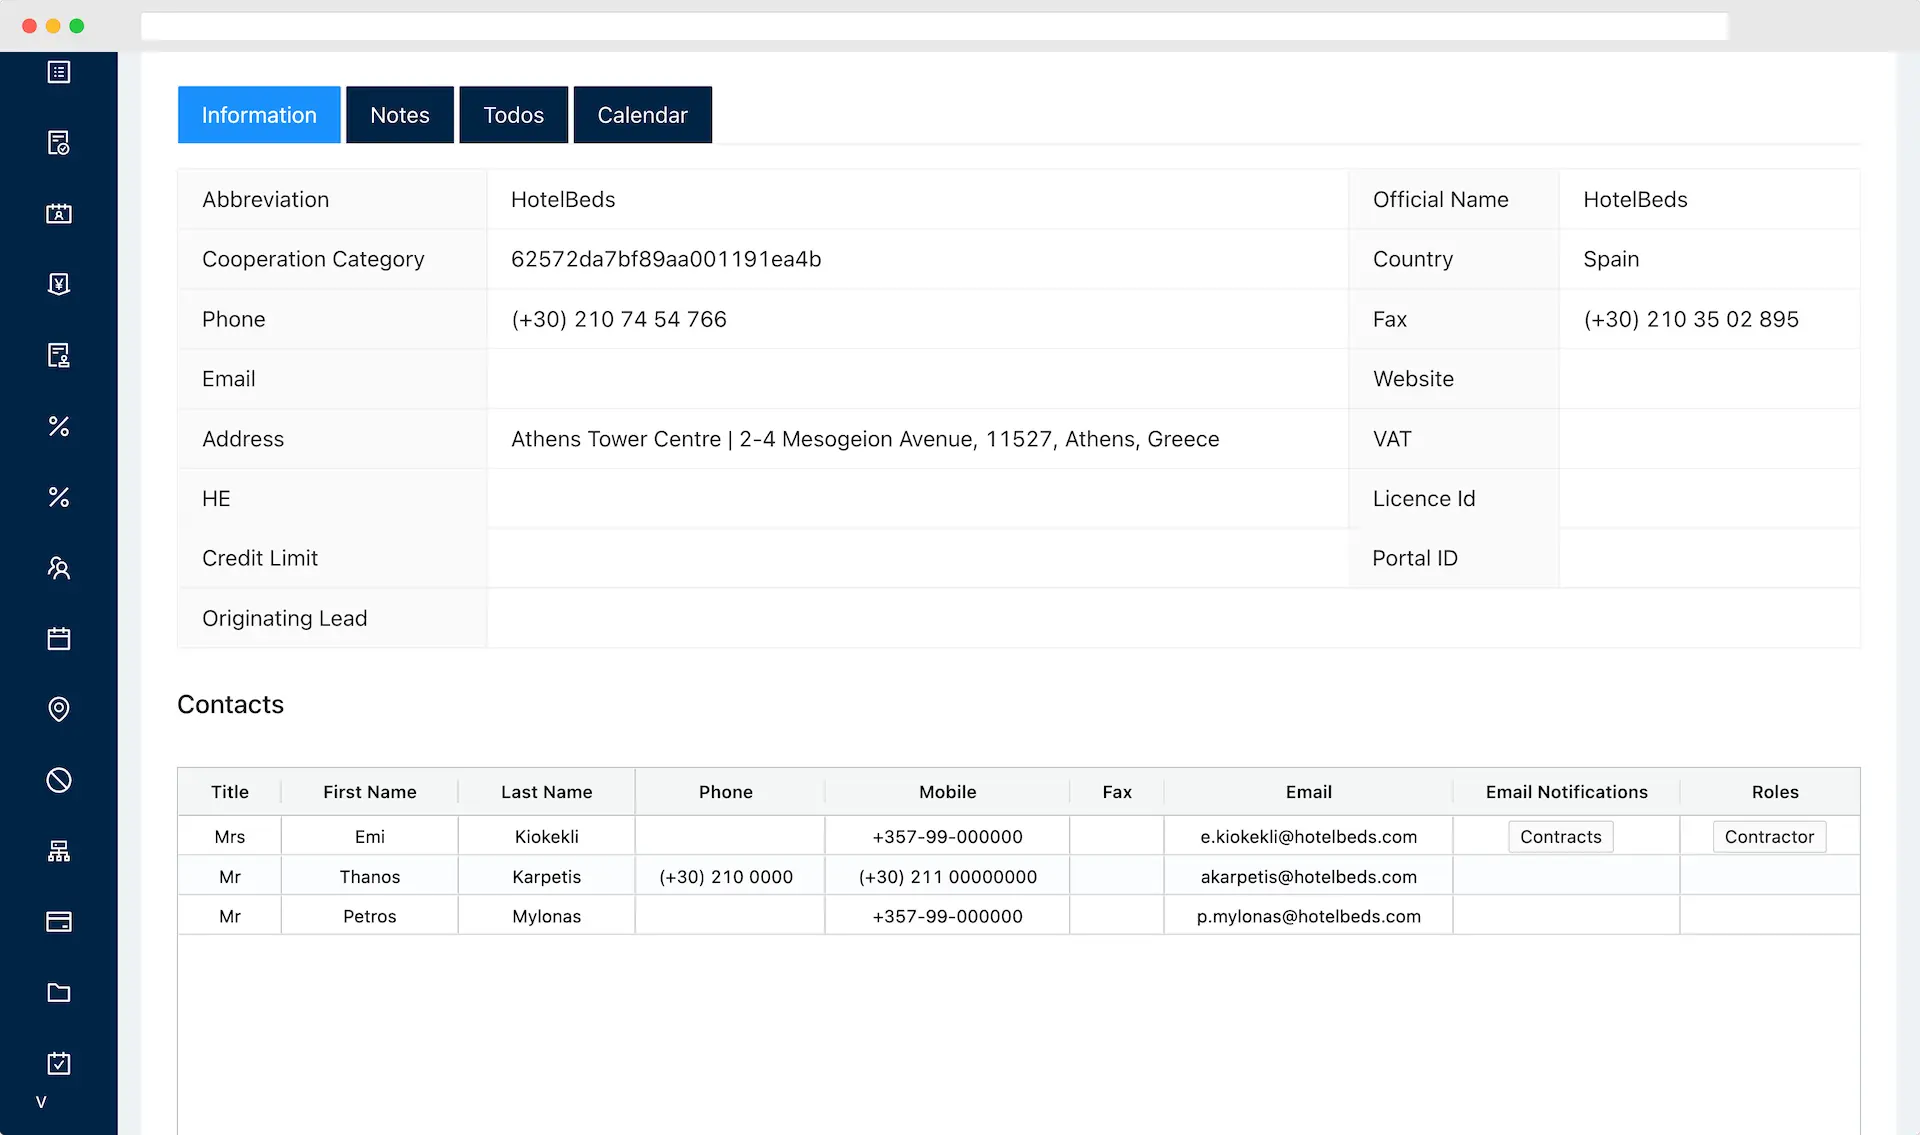Click the Athens Tower Centre address value
This screenshot has width=1920, height=1135.
865,439
